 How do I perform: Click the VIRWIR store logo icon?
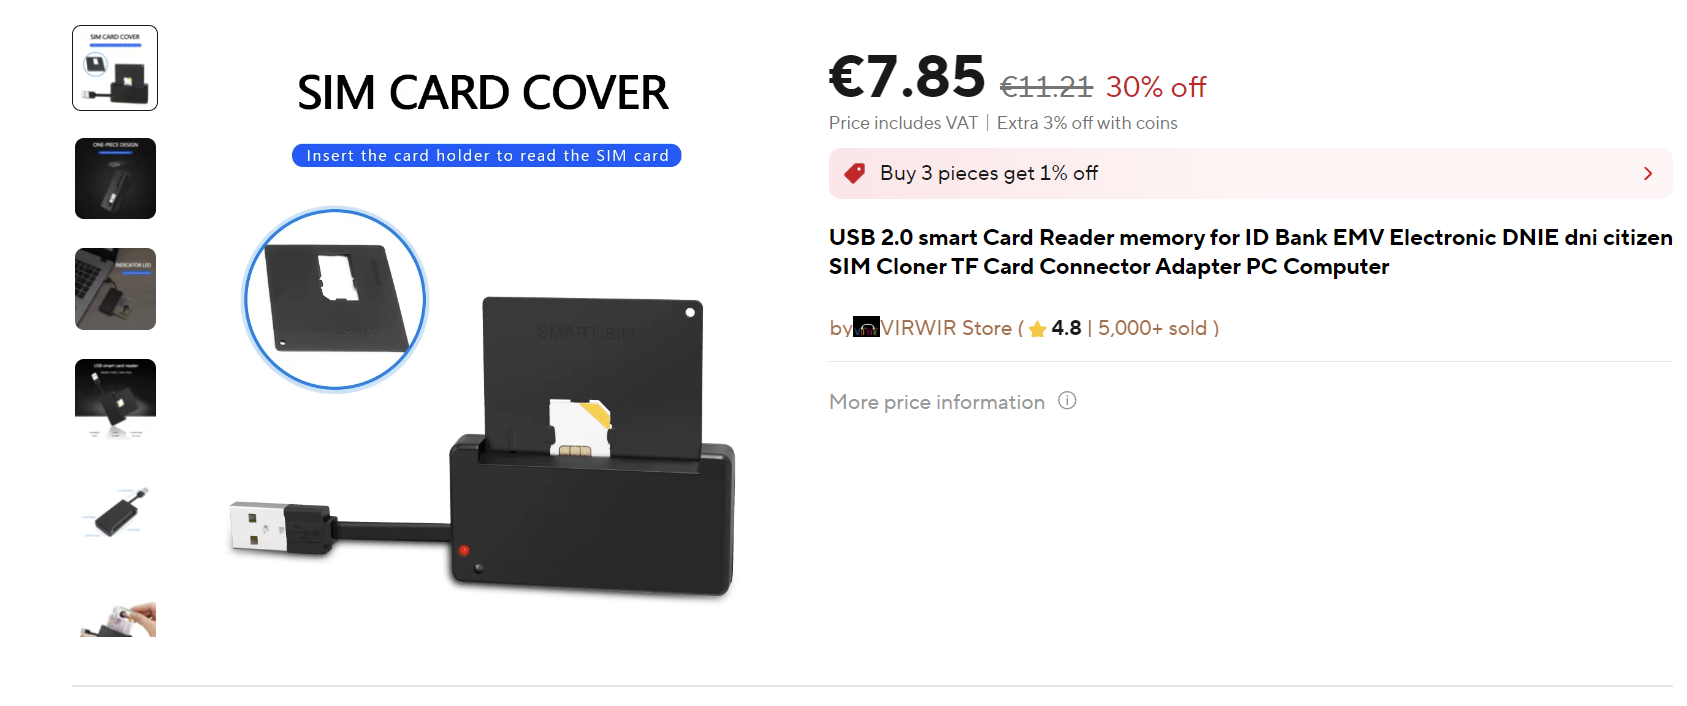click(866, 327)
